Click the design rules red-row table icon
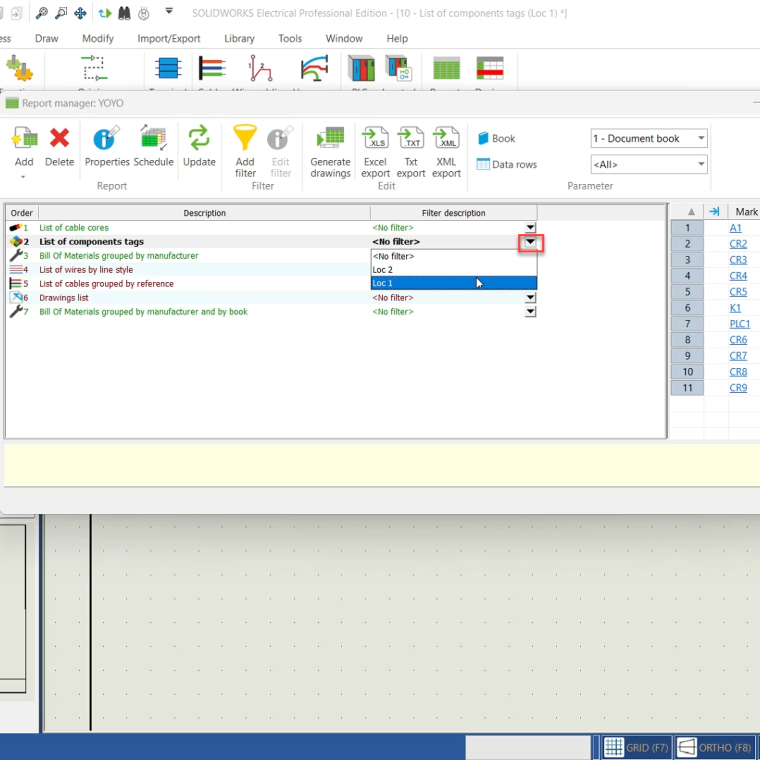Viewport: 760px width, 760px height. pos(490,68)
